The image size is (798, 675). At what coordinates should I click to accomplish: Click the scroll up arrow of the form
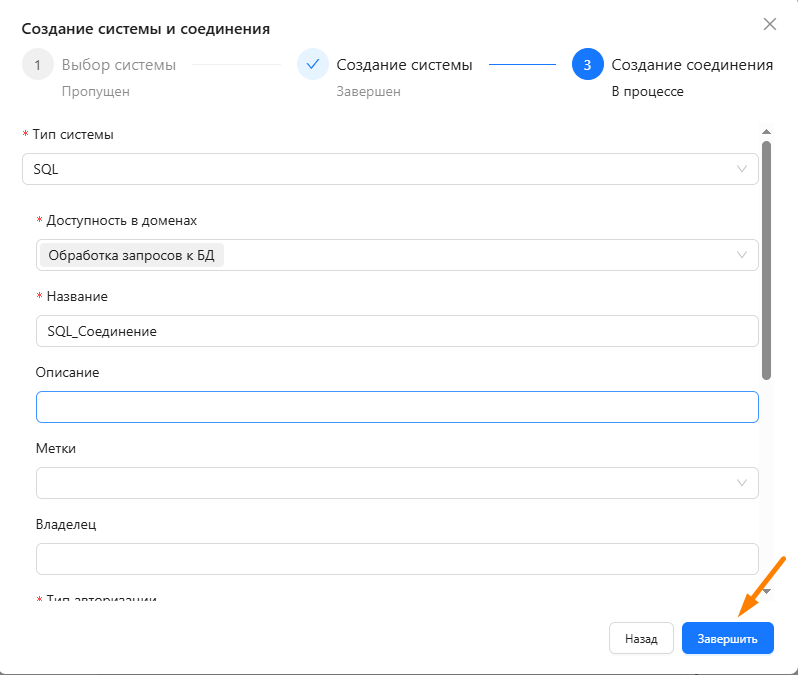pyautogui.click(x=767, y=132)
